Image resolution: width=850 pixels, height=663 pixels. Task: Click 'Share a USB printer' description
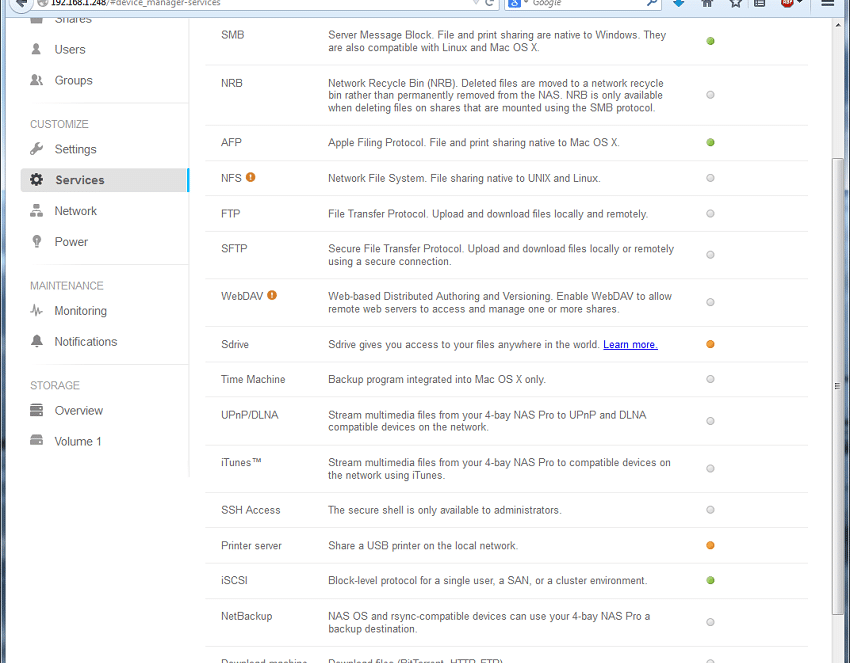(423, 545)
